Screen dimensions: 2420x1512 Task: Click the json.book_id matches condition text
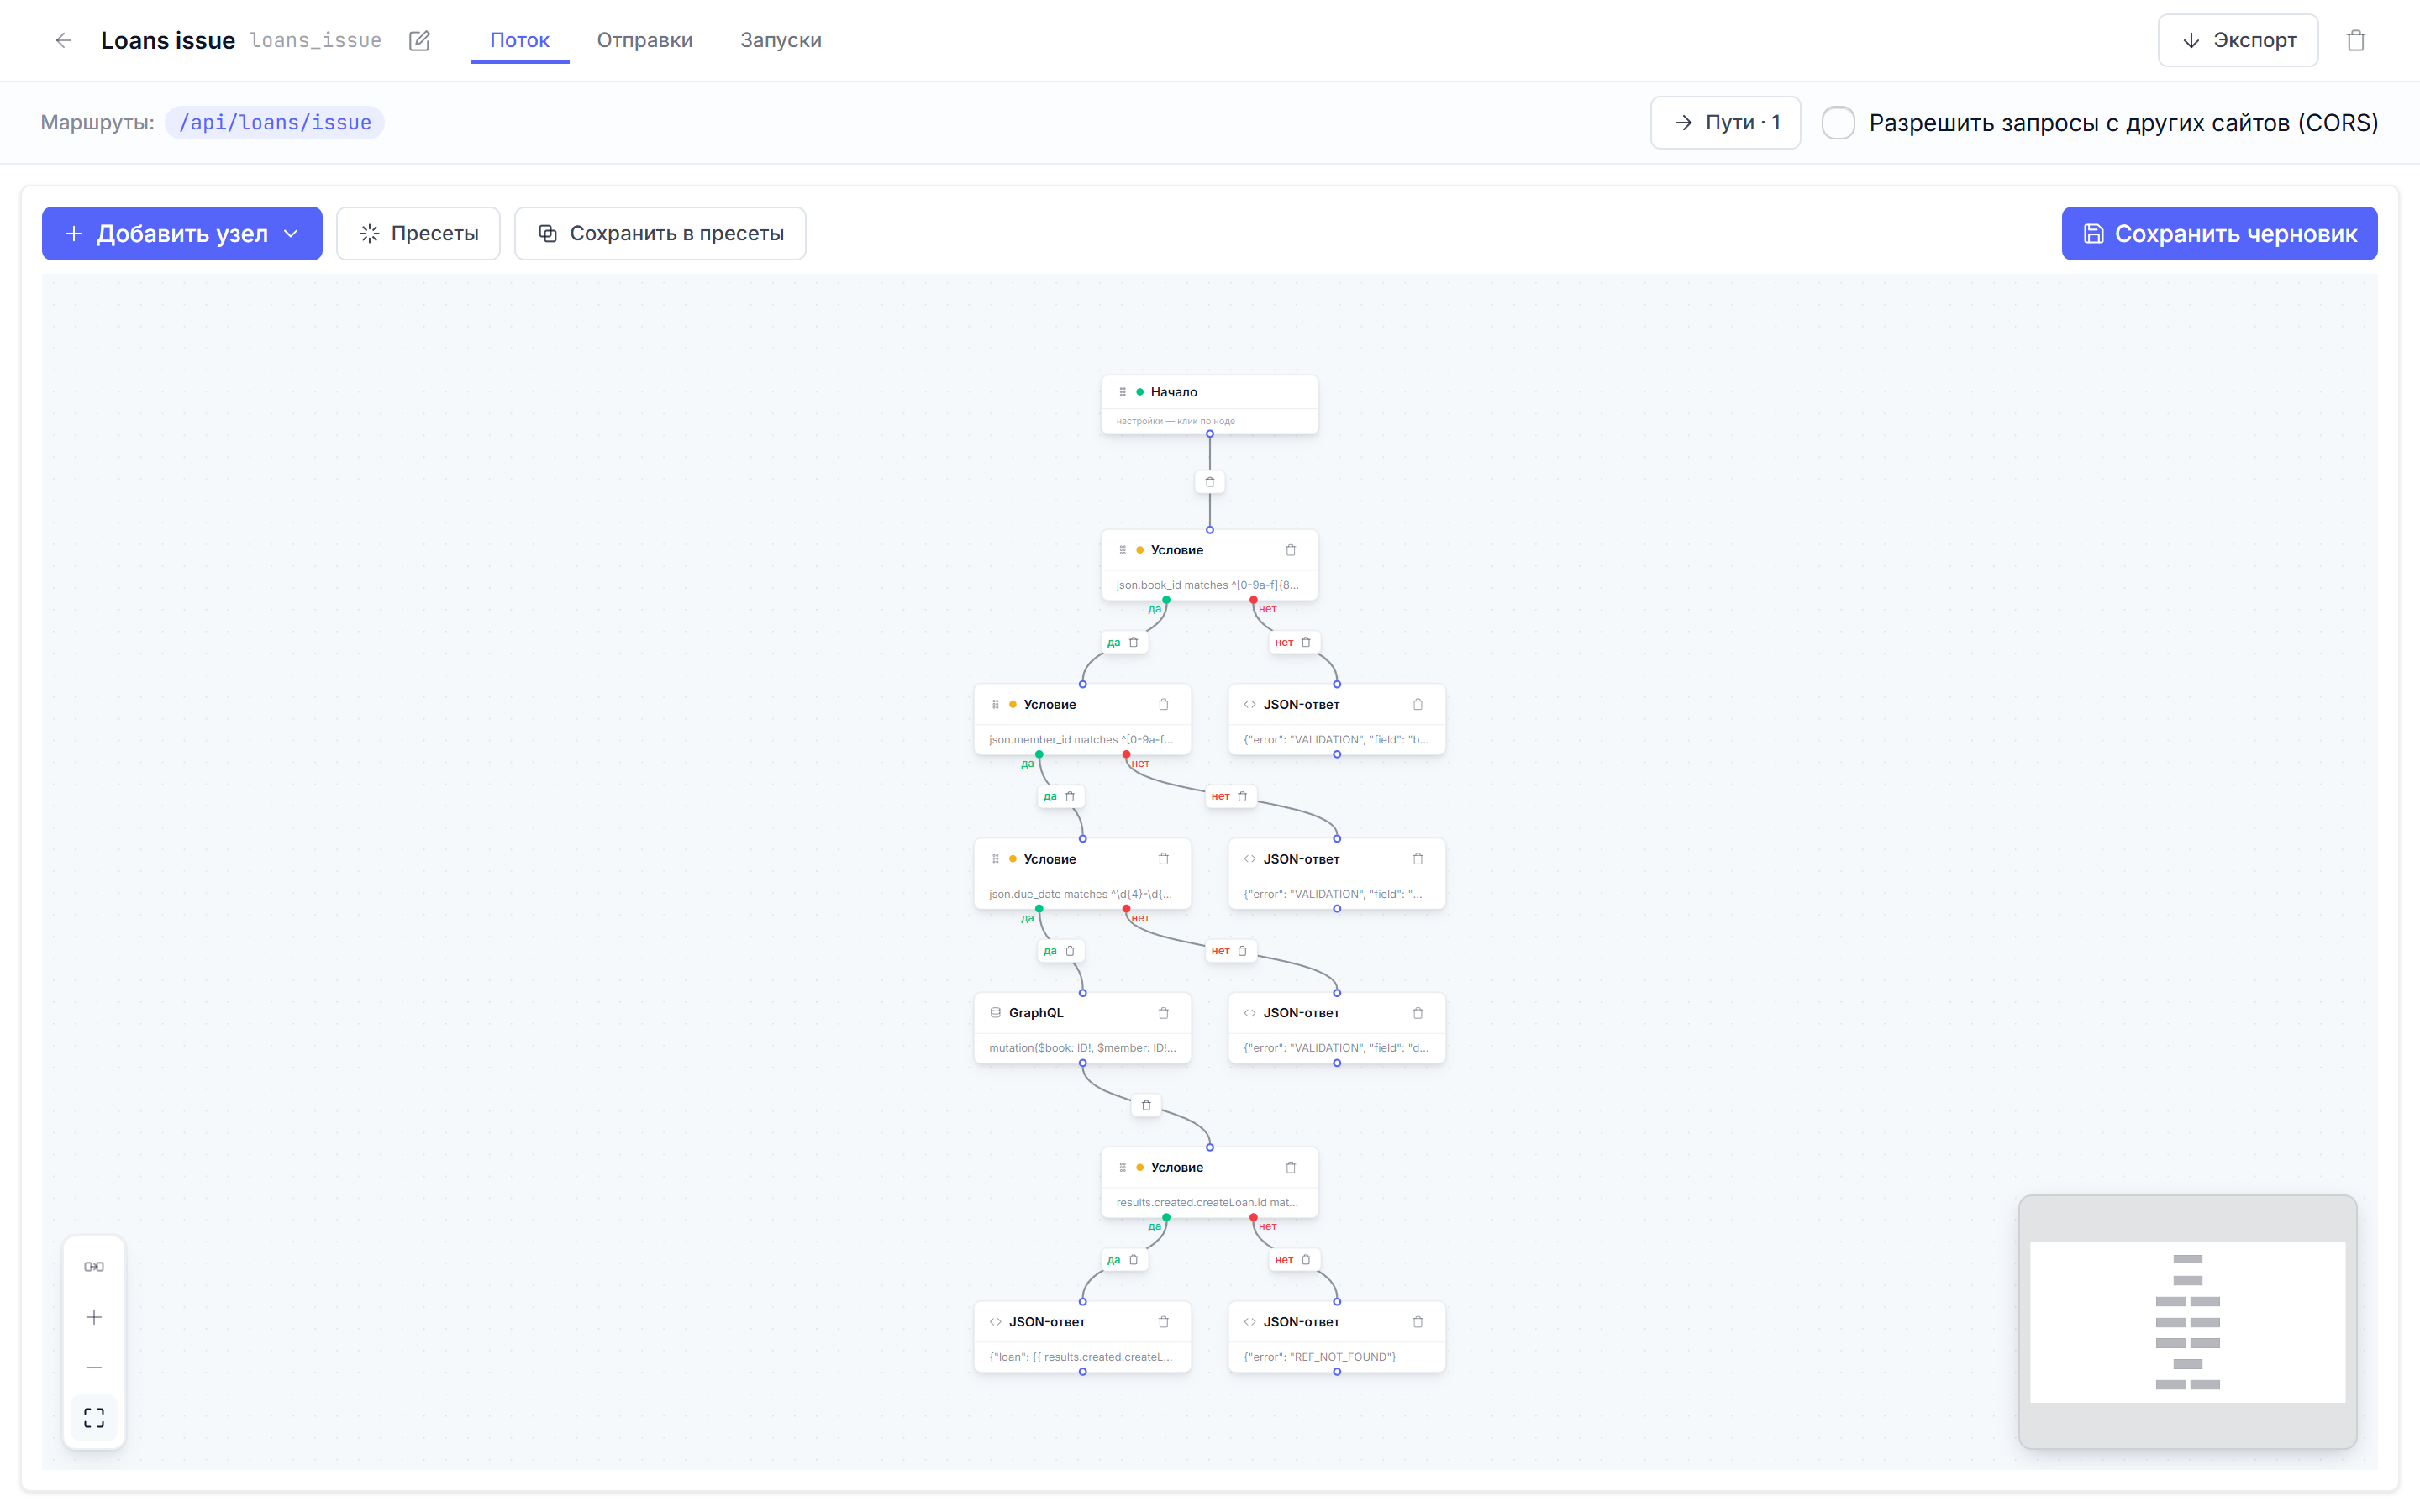click(1208, 585)
